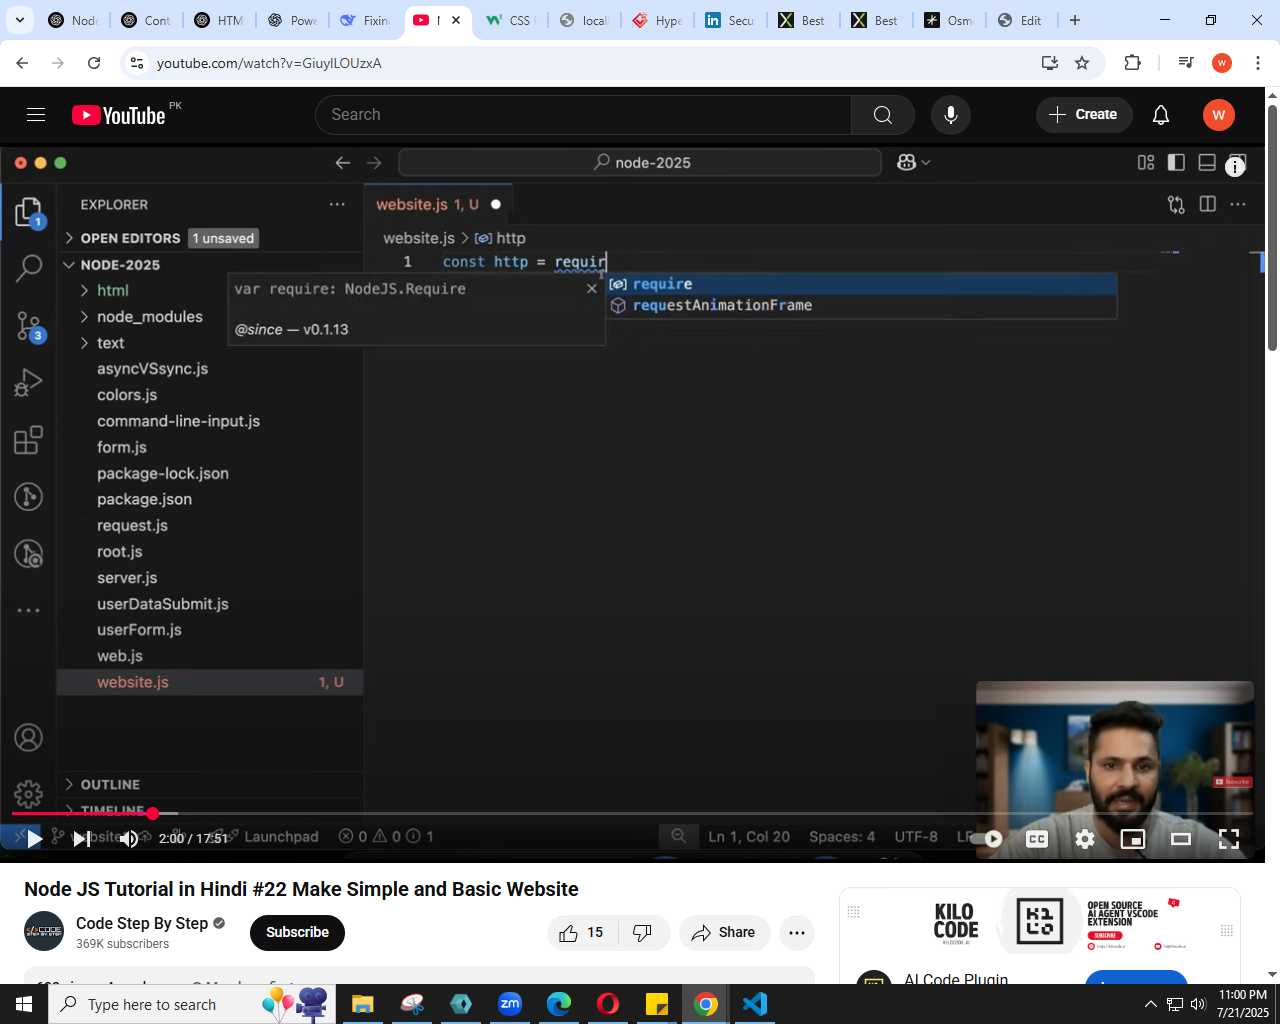This screenshot has height=1024, width=1280.
Task: Toggle theater mode view
Action: [x=1181, y=839]
